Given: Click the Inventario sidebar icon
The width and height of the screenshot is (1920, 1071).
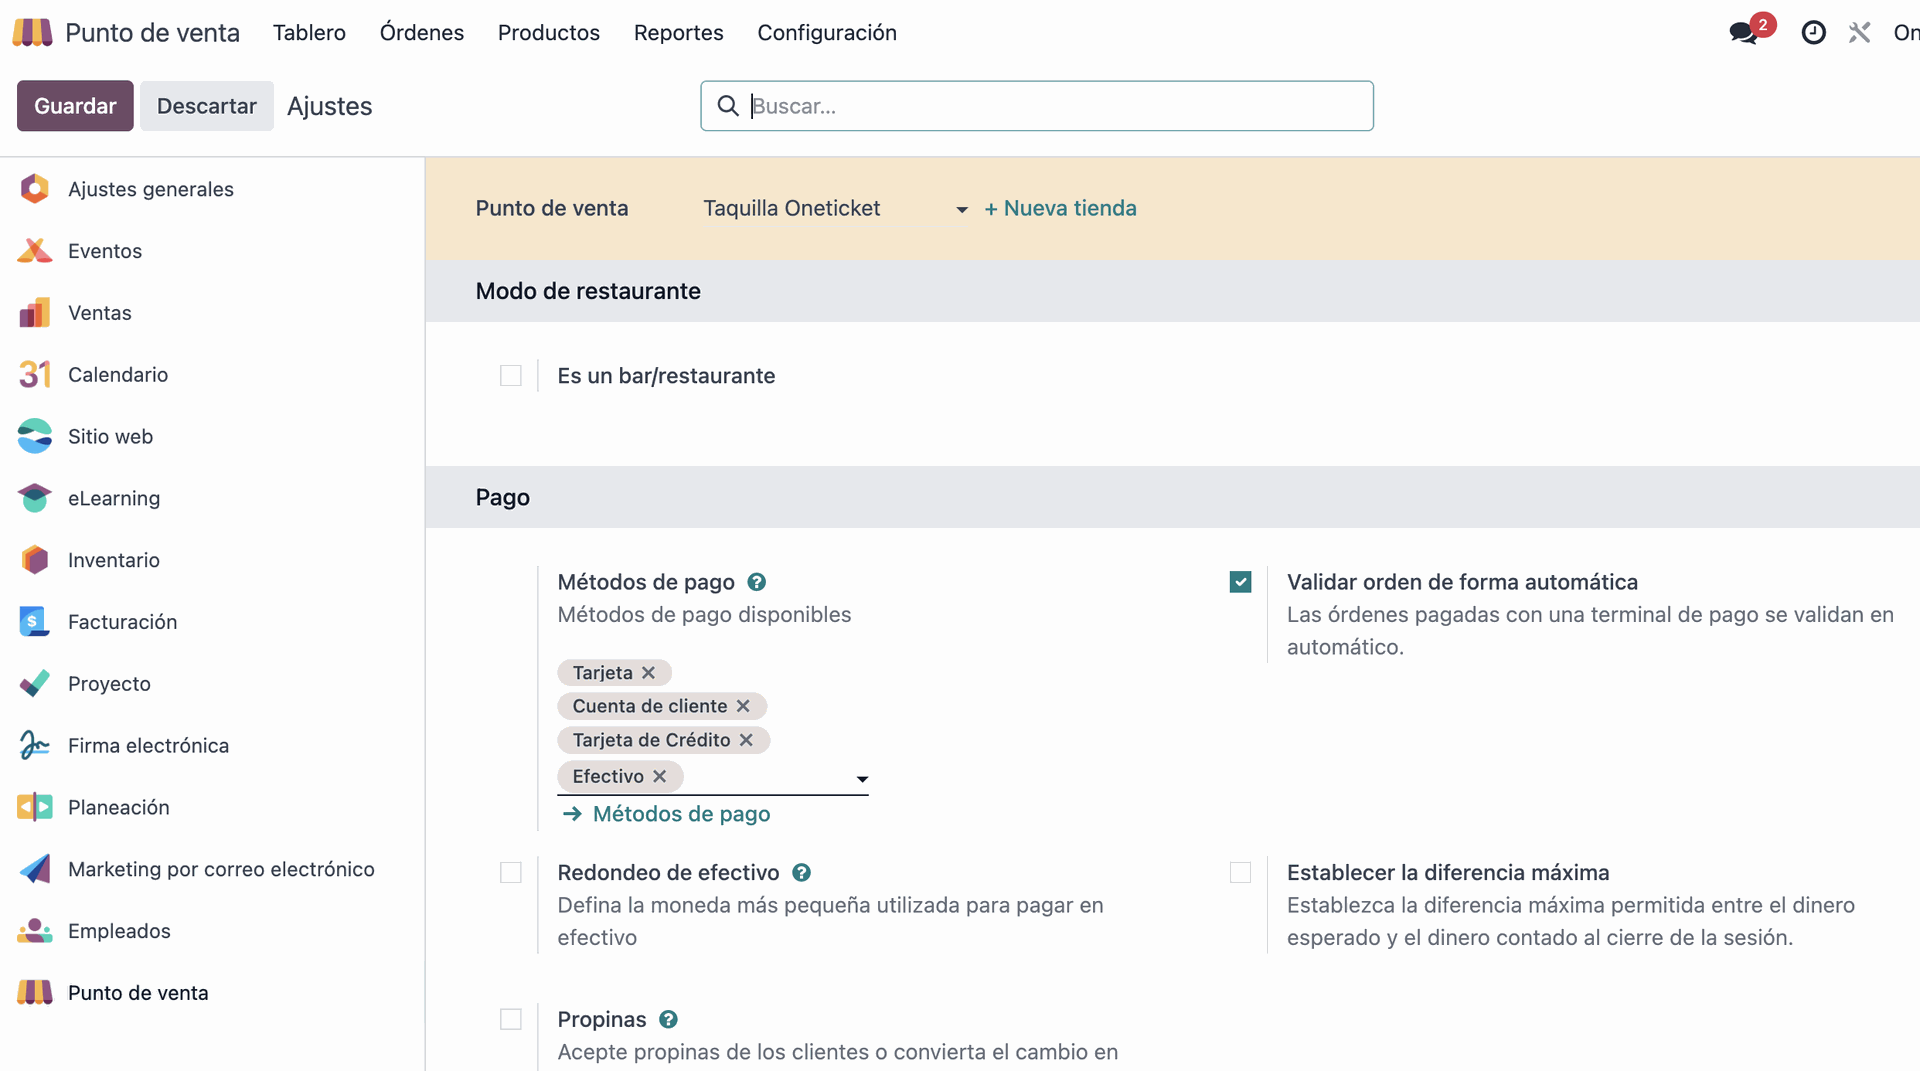Looking at the screenshot, I should pos(35,560).
